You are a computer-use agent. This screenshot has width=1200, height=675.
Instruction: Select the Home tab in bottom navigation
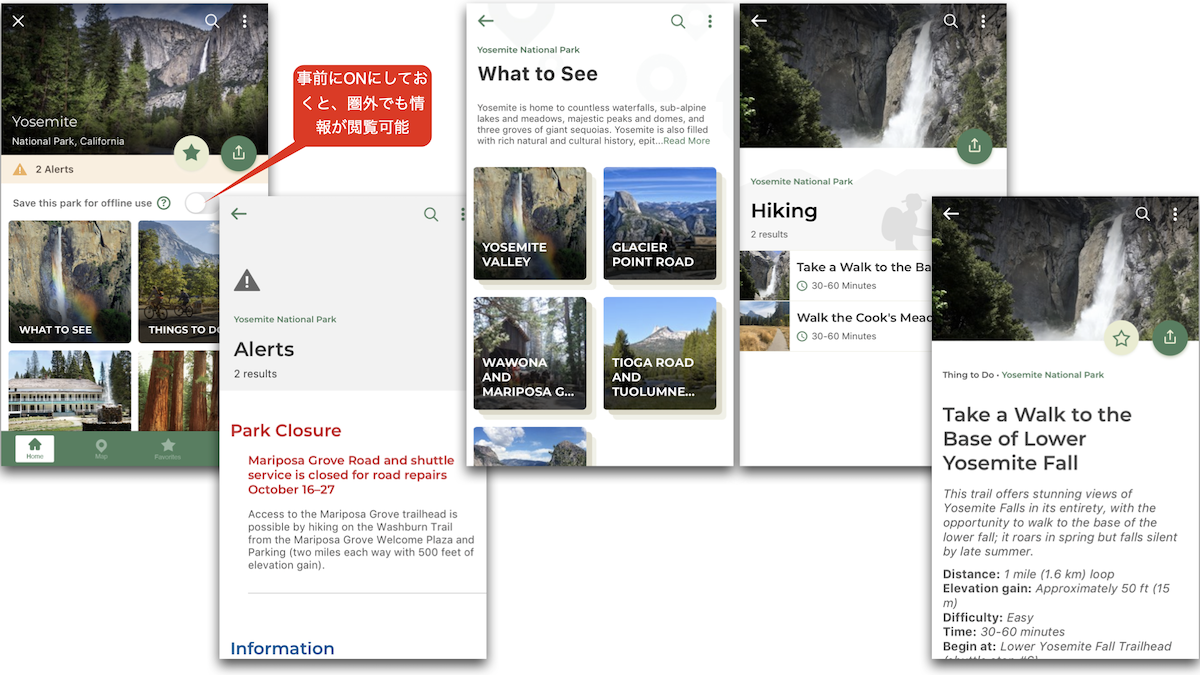pyautogui.click(x=35, y=449)
